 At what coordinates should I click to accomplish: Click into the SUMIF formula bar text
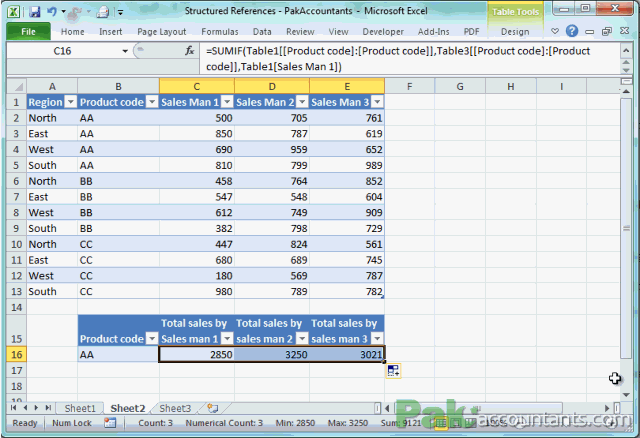(x=410, y=58)
